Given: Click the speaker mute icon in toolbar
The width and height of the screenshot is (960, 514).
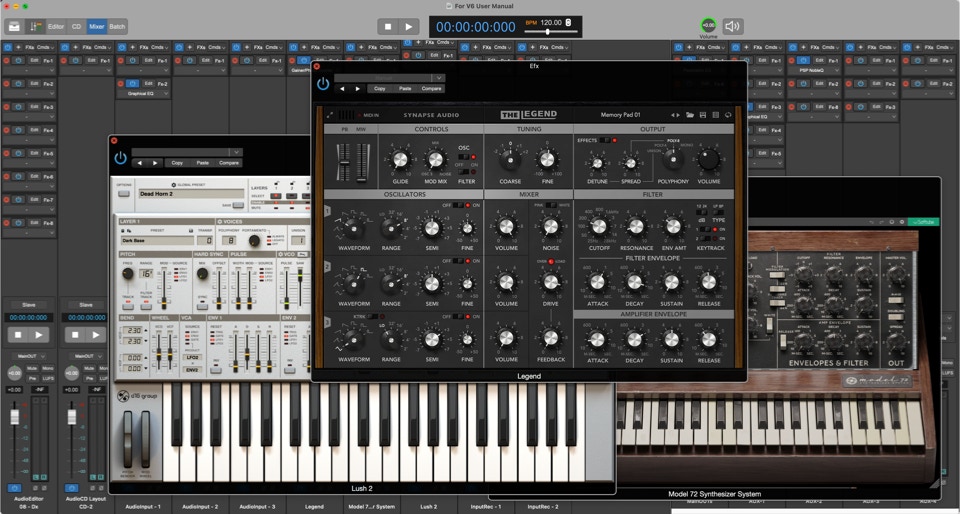Looking at the screenshot, I should 733,26.
